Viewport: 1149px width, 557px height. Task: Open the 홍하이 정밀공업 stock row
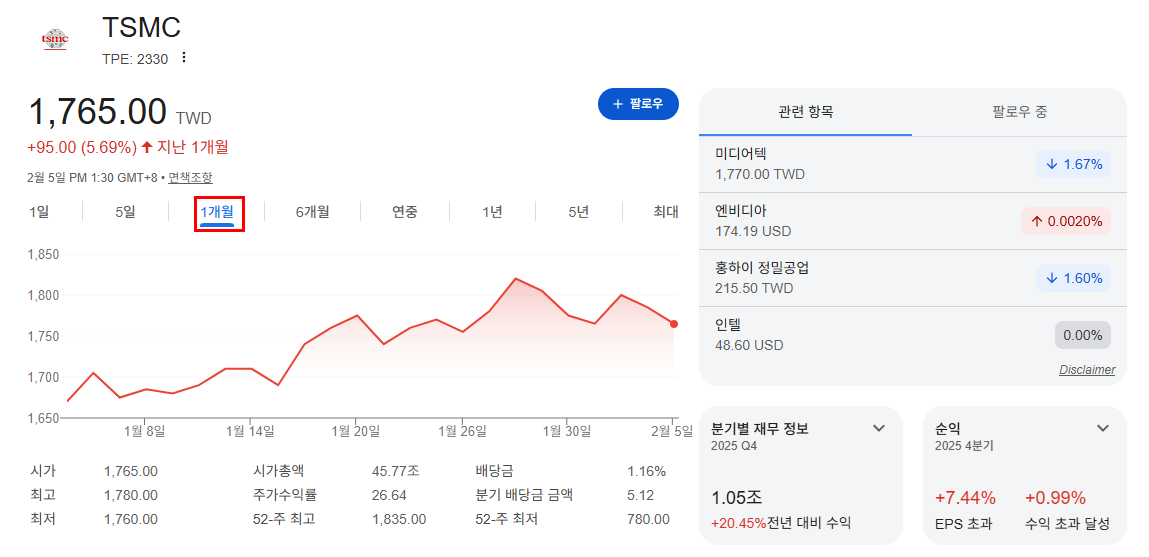pos(912,278)
